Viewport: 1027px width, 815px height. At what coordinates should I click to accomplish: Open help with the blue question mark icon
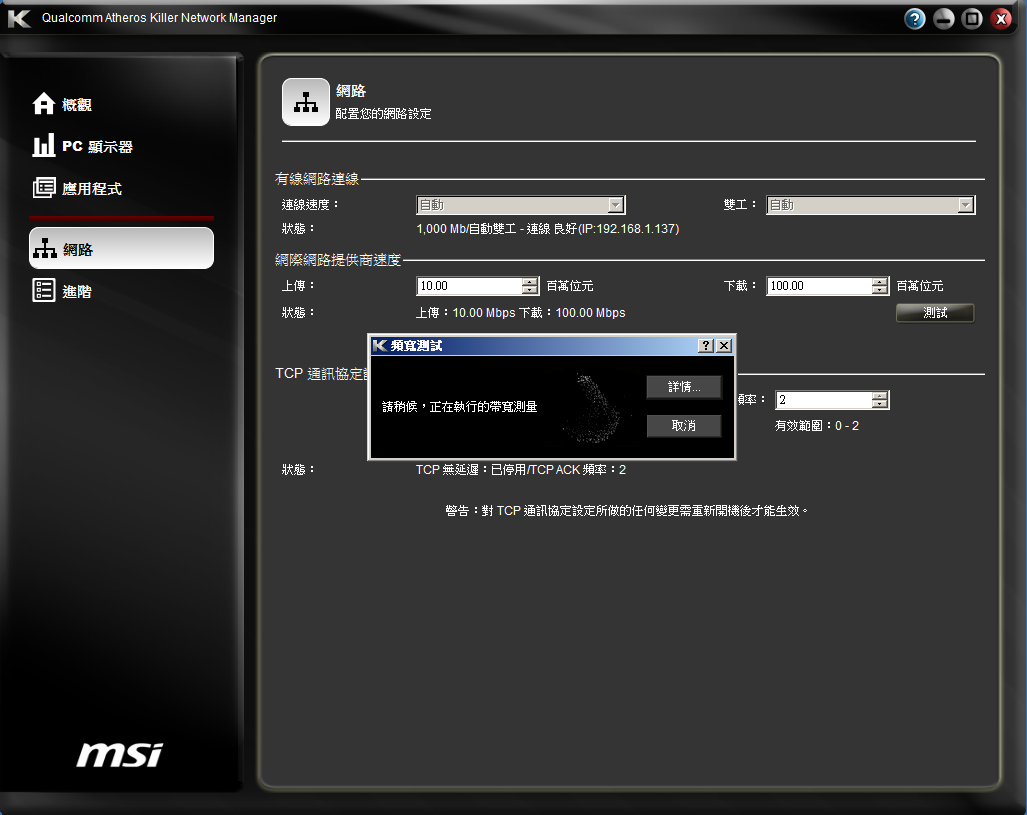pos(914,18)
